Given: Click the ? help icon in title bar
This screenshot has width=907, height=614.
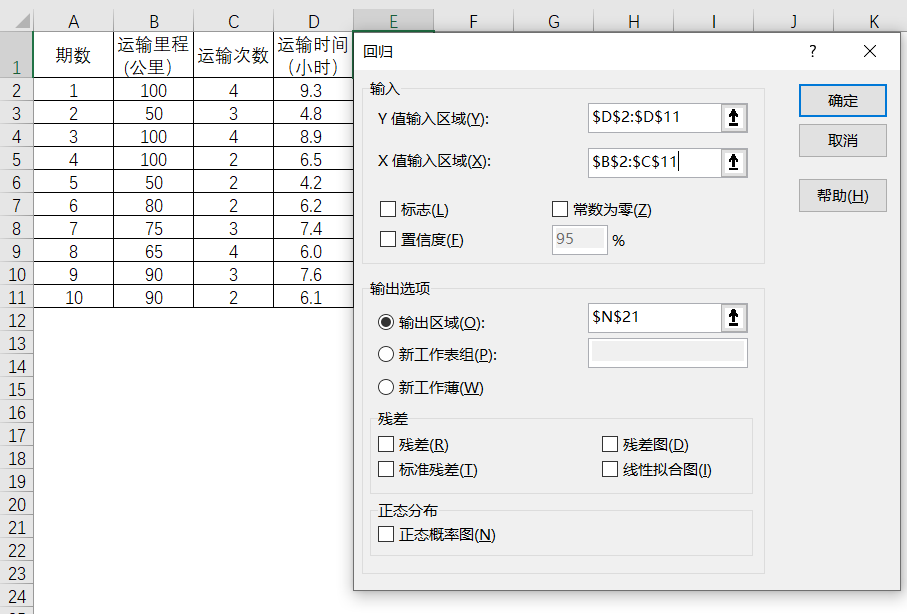Looking at the screenshot, I should tap(812, 51).
